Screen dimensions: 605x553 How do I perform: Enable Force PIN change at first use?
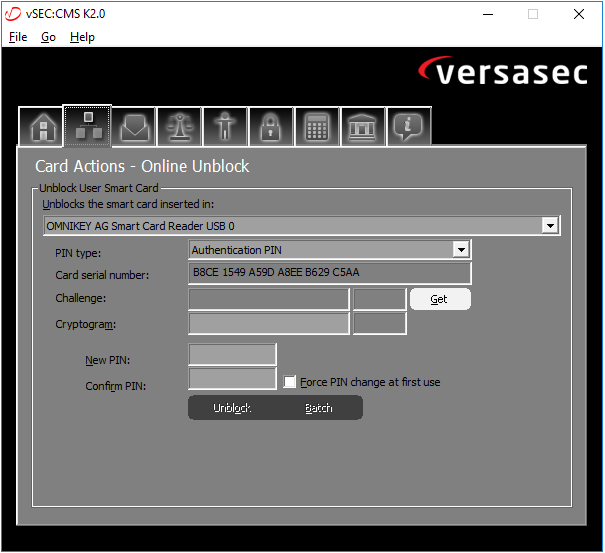tap(290, 382)
